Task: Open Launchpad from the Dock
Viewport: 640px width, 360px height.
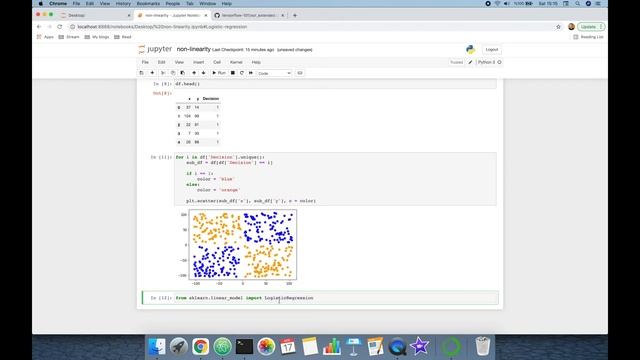Action: 179,347
